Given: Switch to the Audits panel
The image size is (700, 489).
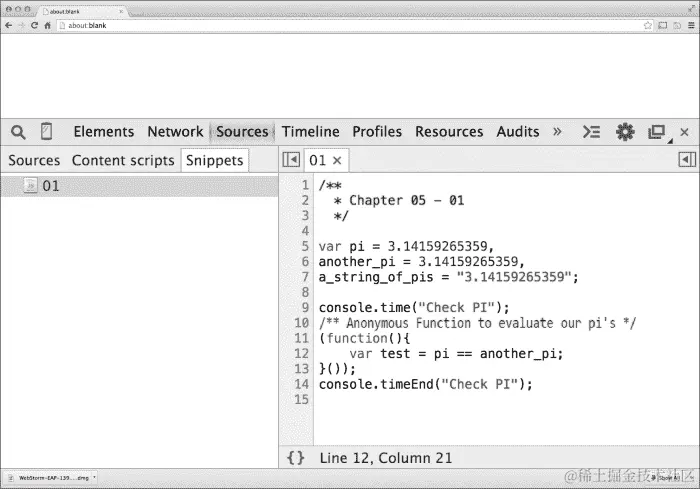Looking at the screenshot, I should 518,132.
